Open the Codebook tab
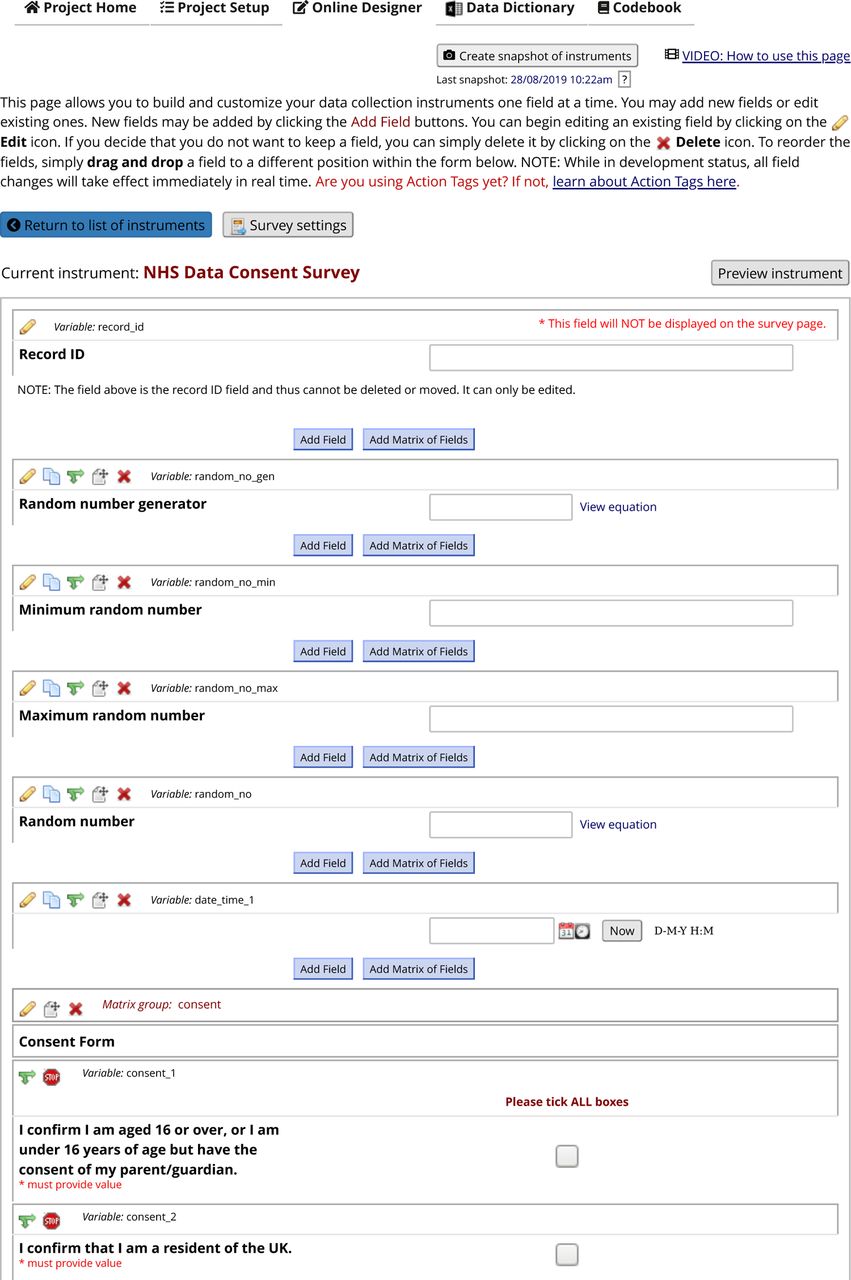The height and width of the screenshot is (1280, 851). click(x=640, y=9)
